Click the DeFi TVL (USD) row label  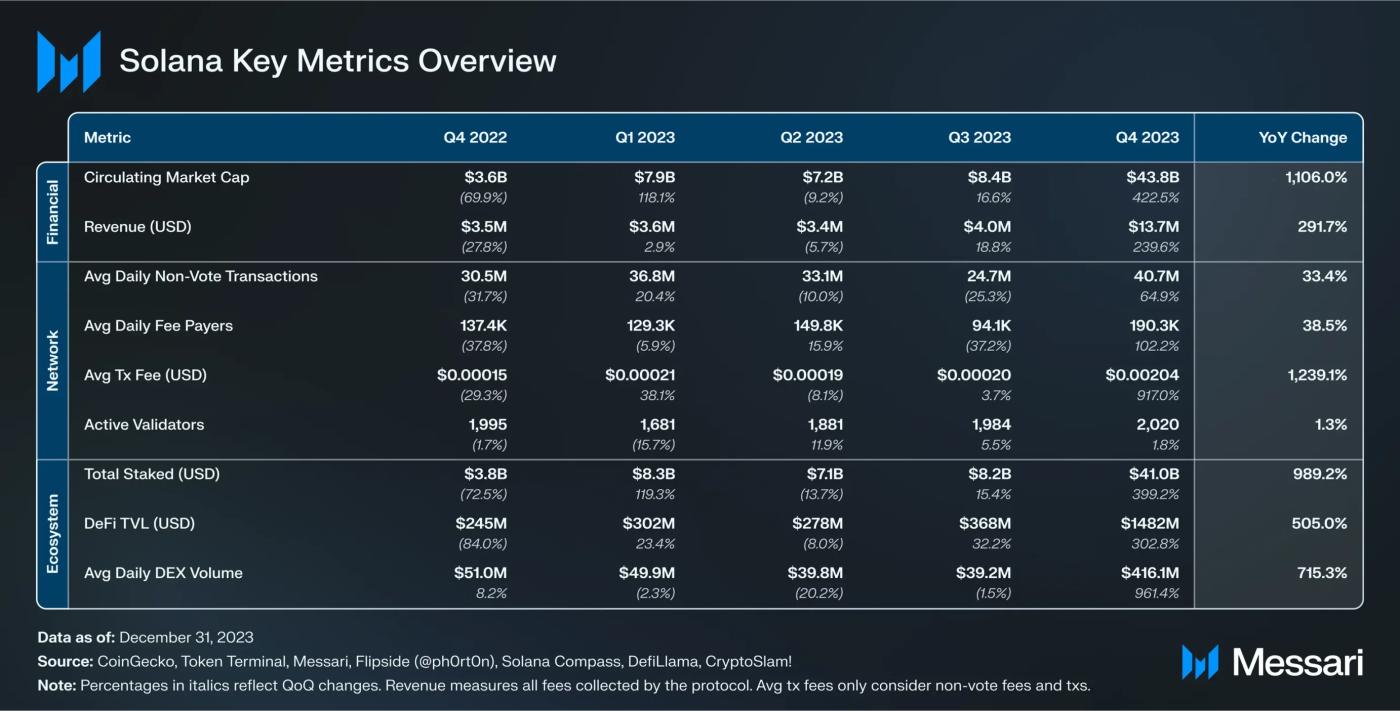(x=138, y=524)
